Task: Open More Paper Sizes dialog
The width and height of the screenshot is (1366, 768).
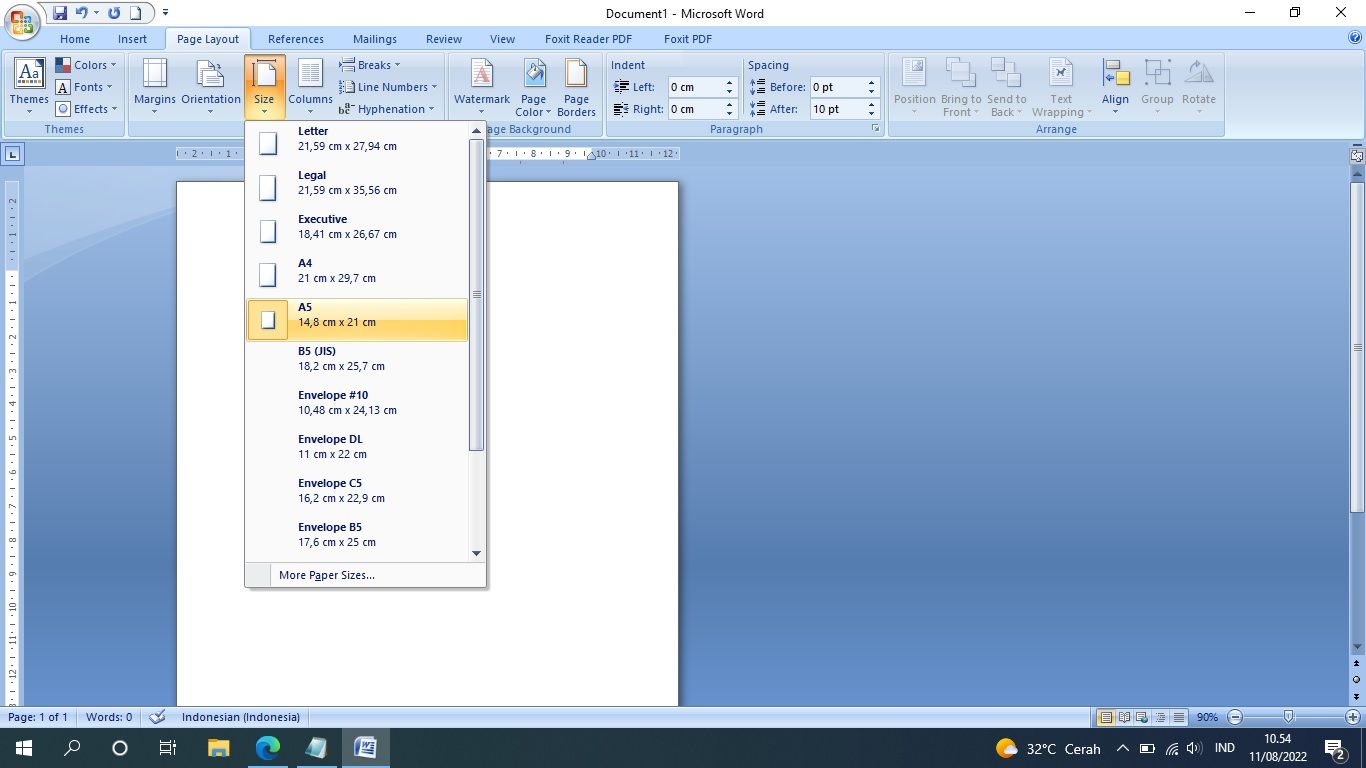Action: (x=366, y=575)
